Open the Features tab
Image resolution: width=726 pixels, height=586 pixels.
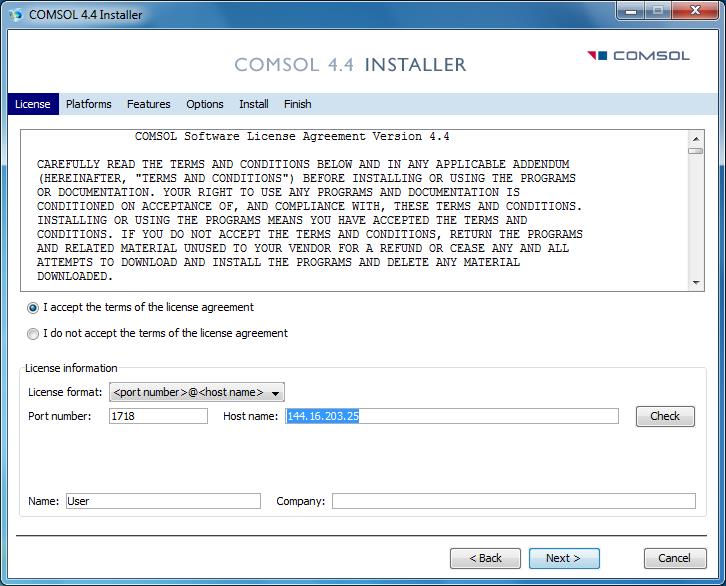point(148,104)
